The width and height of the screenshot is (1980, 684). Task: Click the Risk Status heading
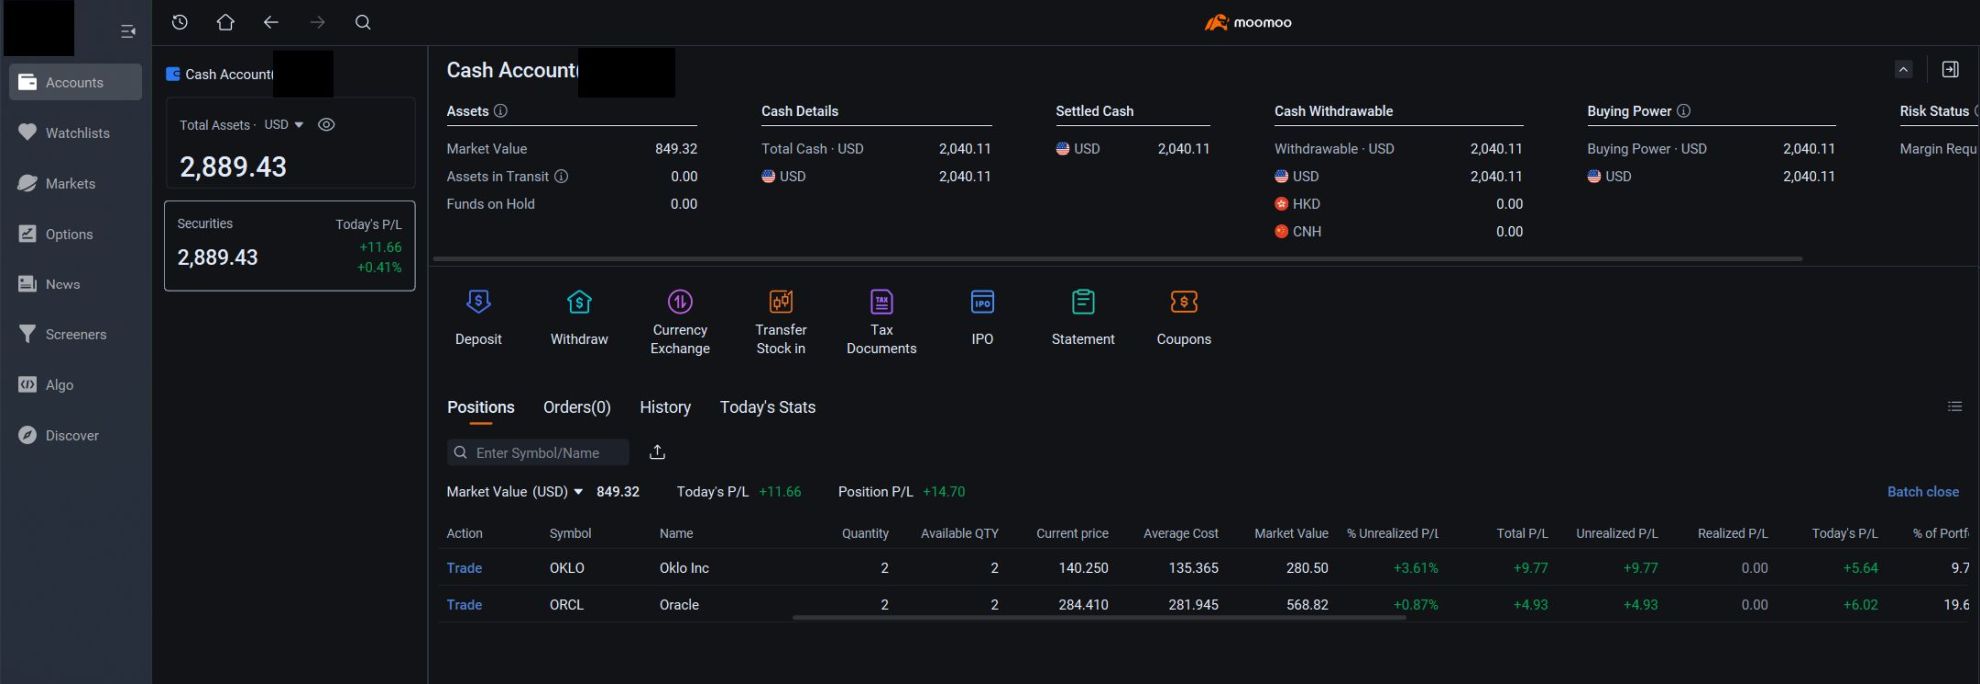click(x=1934, y=111)
